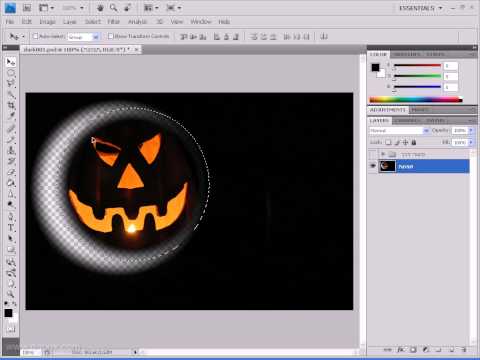Switch to the Adjustments panel tab
Viewport: 480px width, 360px height.
tap(387, 109)
